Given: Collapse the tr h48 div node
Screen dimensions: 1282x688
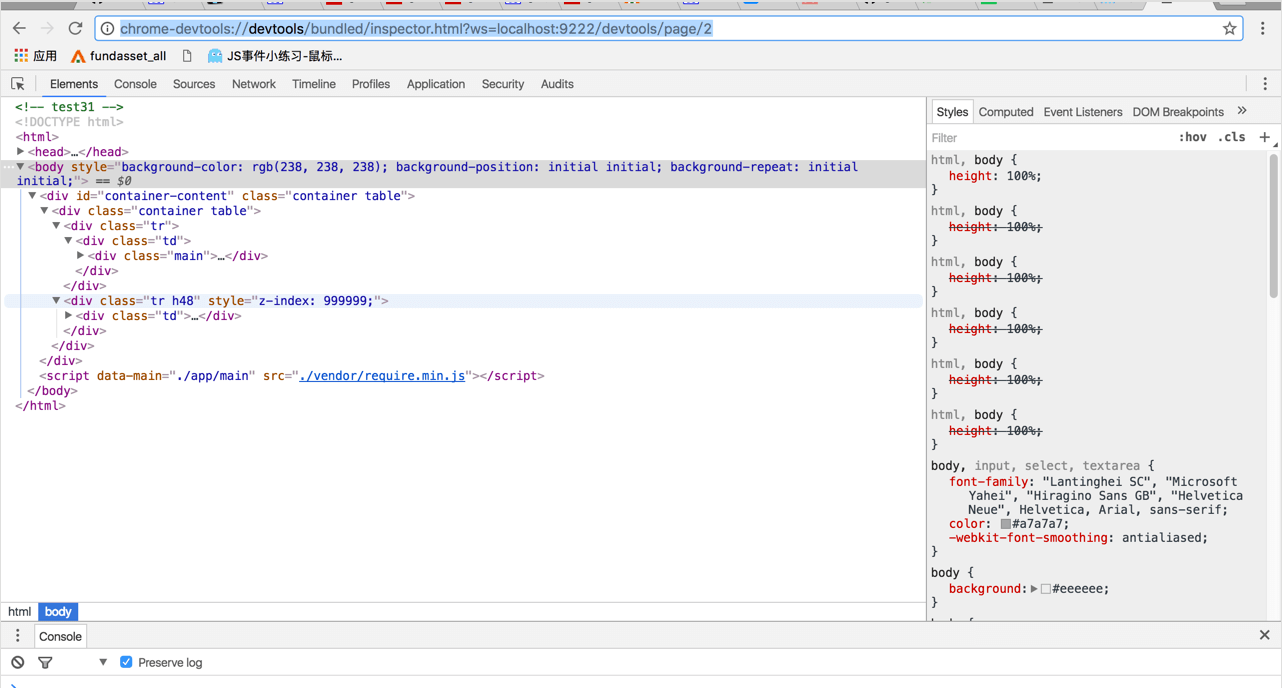Looking at the screenshot, I should click(56, 301).
